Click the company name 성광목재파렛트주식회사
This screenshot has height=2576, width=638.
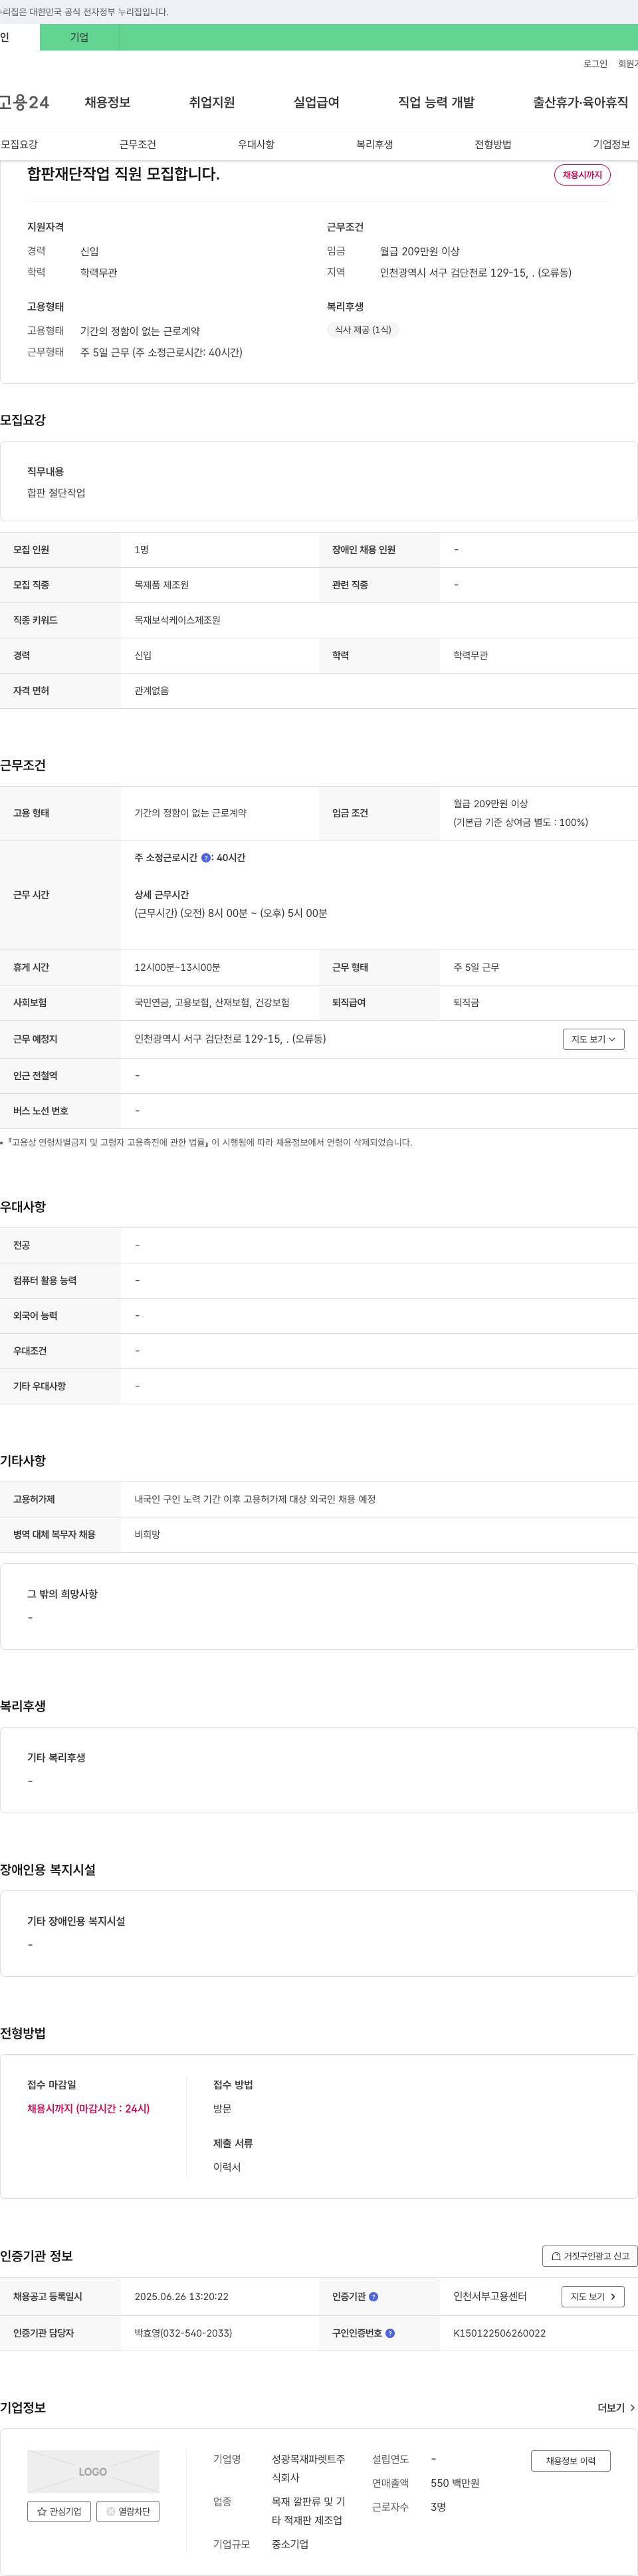[x=308, y=2468]
